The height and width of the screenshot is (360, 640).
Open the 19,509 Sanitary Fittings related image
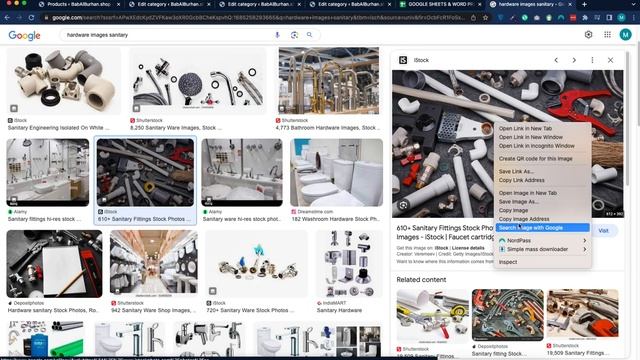click(583, 315)
